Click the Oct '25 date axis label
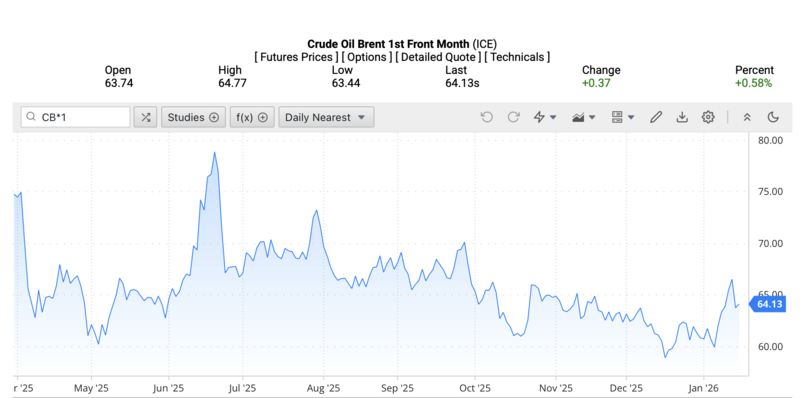The image size is (800, 398). click(475, 388)
